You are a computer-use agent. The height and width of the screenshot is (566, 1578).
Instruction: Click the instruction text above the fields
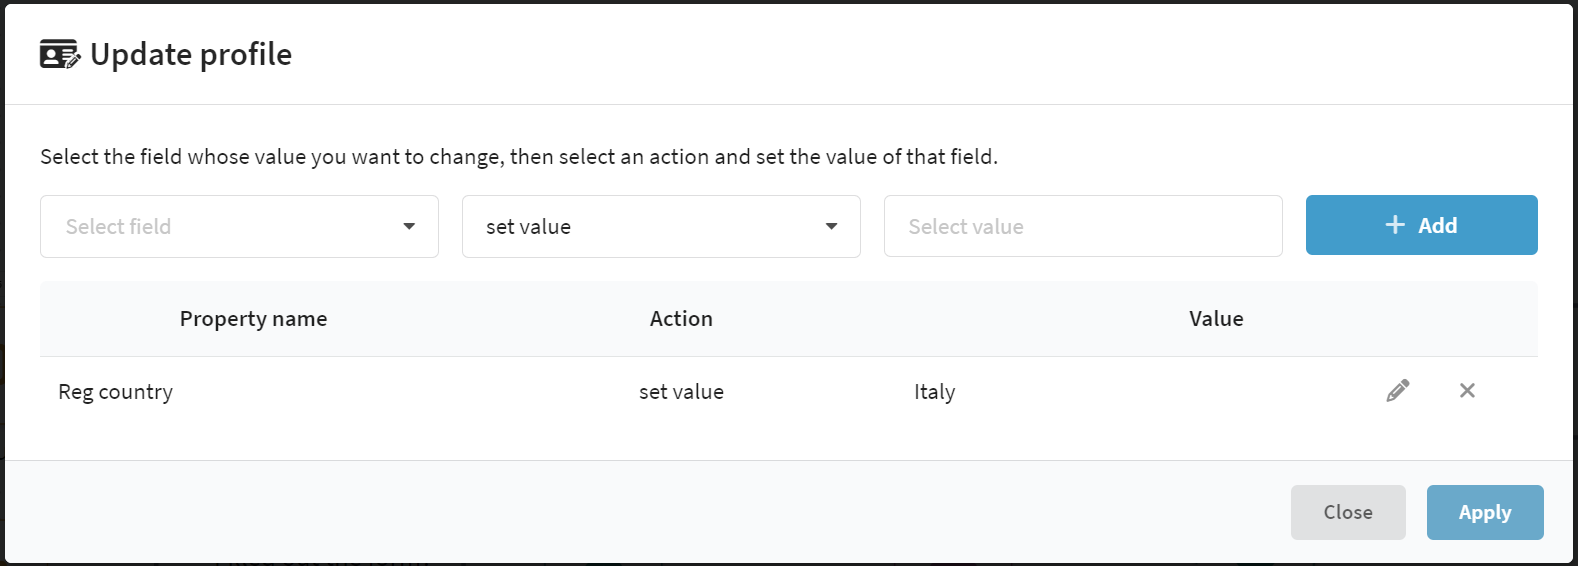pos(519,157)
